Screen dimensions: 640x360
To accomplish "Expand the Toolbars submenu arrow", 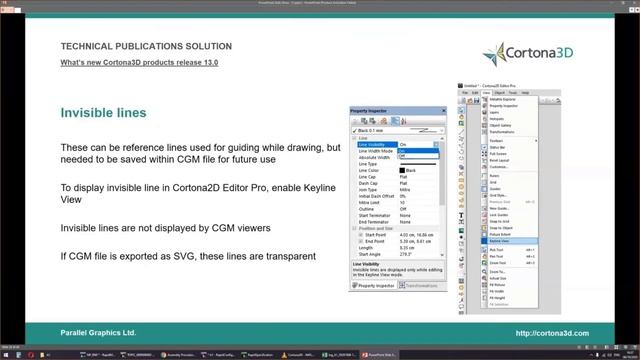I will pyautogui.click(x=536, y=141).
